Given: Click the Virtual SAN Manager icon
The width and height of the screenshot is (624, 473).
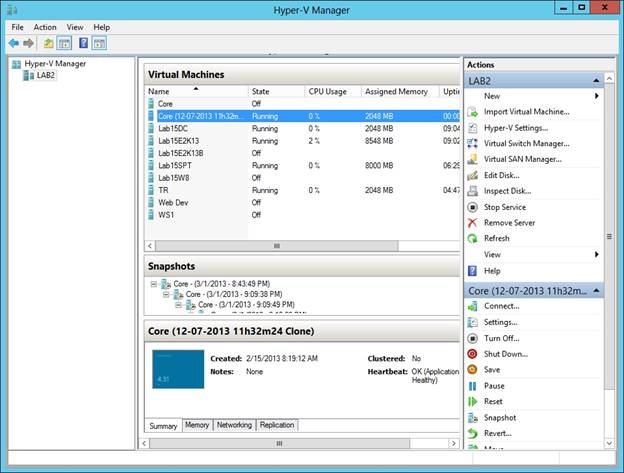Looking at the screenshot, I should [472, 160].
